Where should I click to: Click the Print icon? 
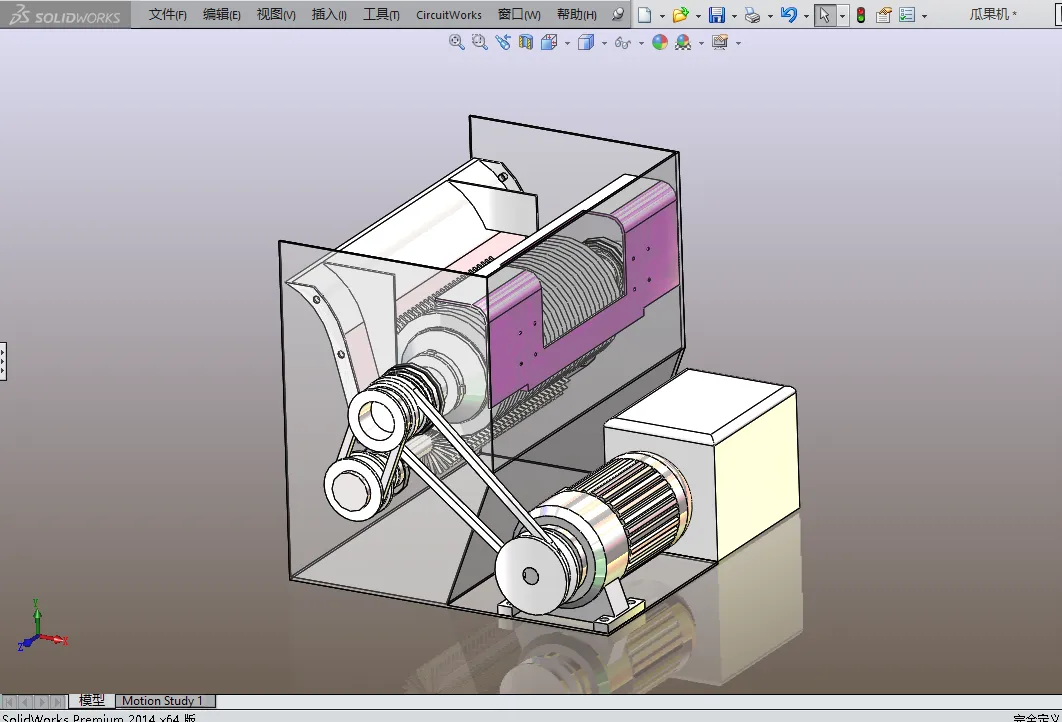[x=752, y=15]
